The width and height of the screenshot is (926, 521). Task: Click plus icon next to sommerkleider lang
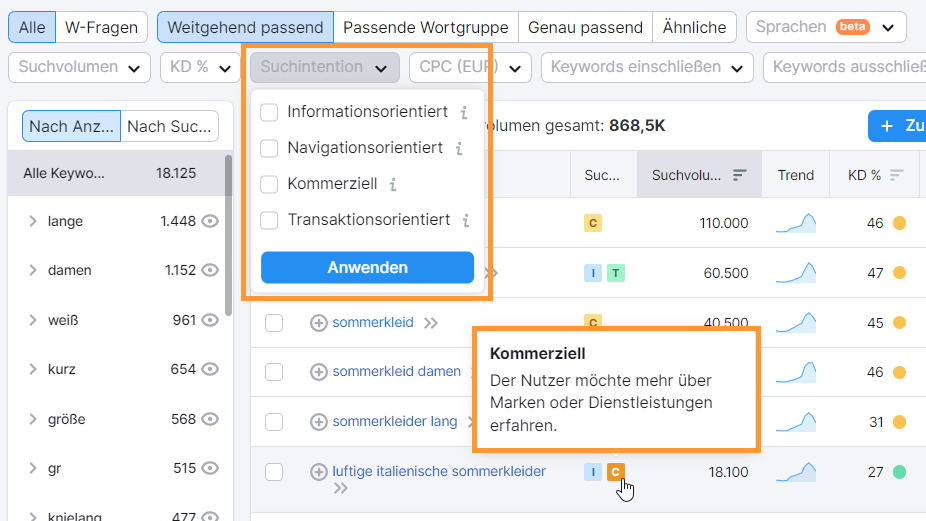319,422
